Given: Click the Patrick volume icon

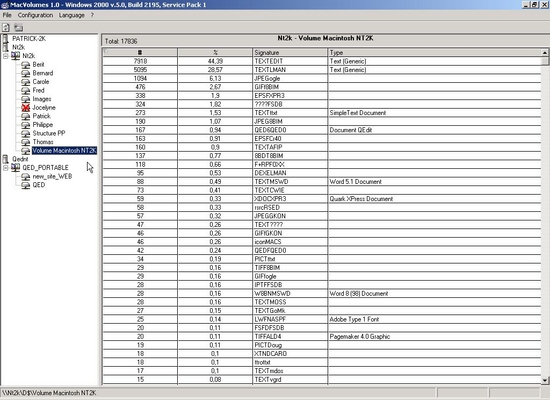Looking at the screenshot, I should 25,116.
